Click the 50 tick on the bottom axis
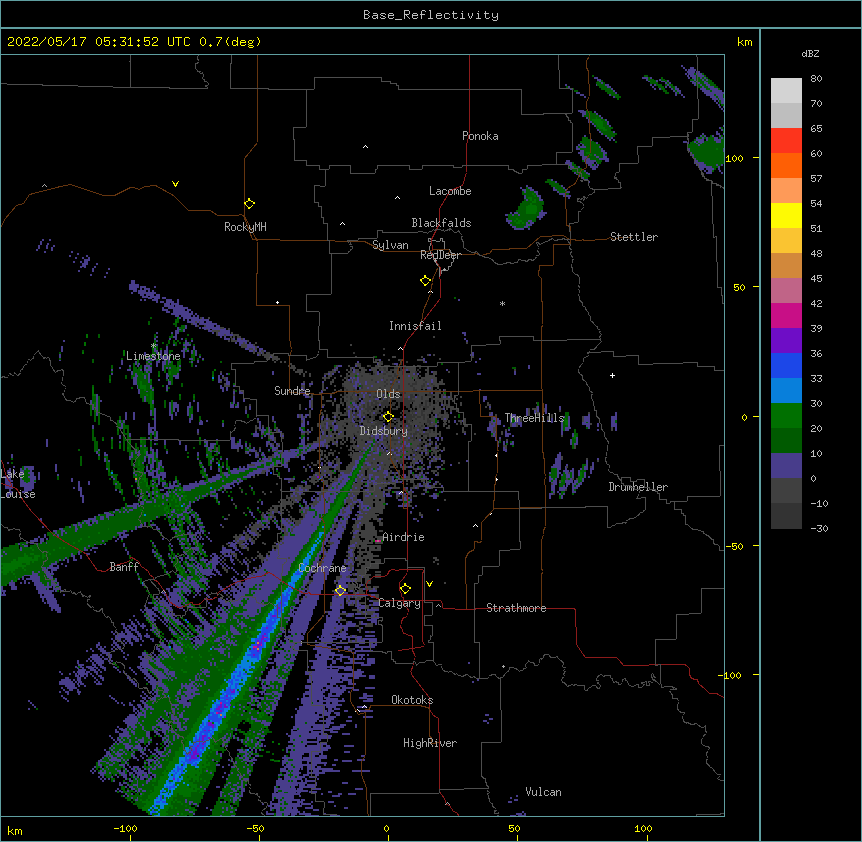This screenshot has width=862, height=842. point(514,828)
